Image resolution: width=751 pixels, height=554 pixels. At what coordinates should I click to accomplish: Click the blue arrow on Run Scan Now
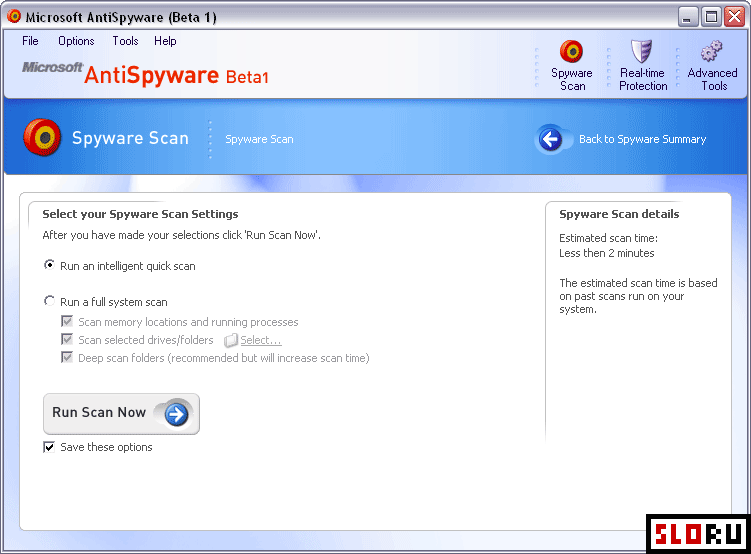[x=176, y=414]
